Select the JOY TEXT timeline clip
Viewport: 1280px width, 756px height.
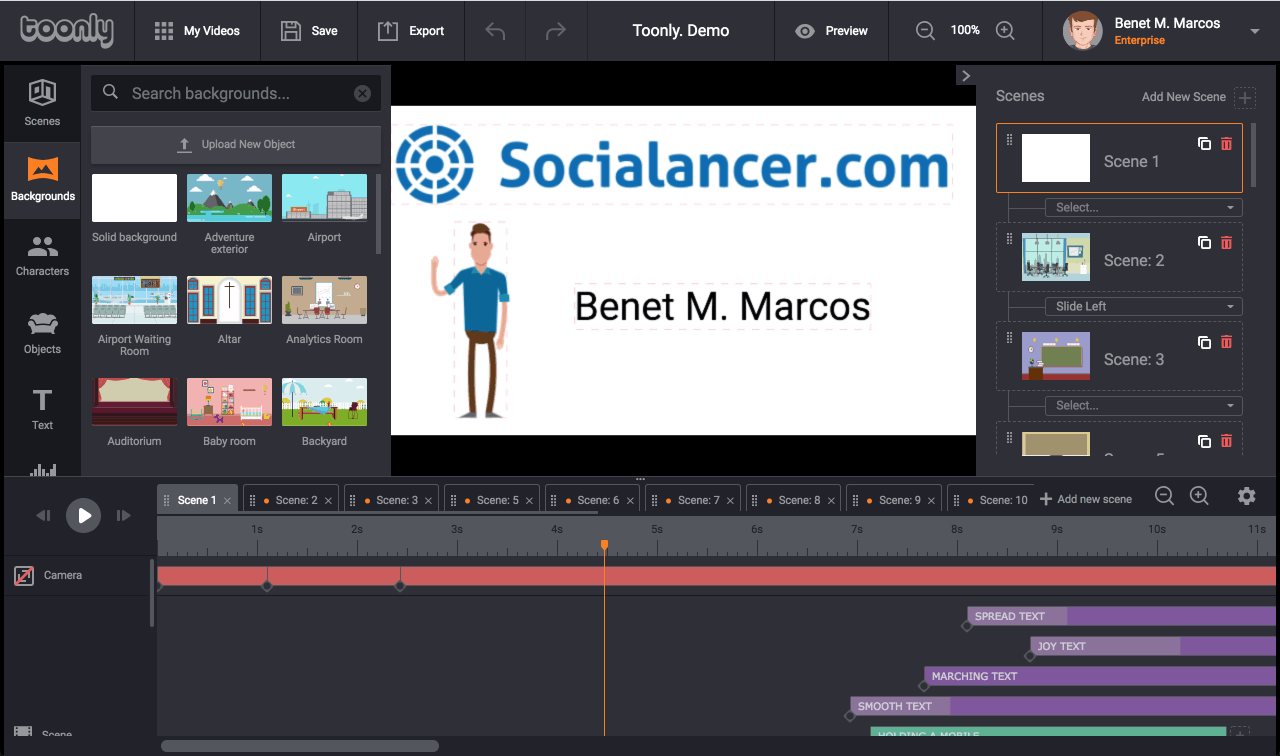(1153, 646)
